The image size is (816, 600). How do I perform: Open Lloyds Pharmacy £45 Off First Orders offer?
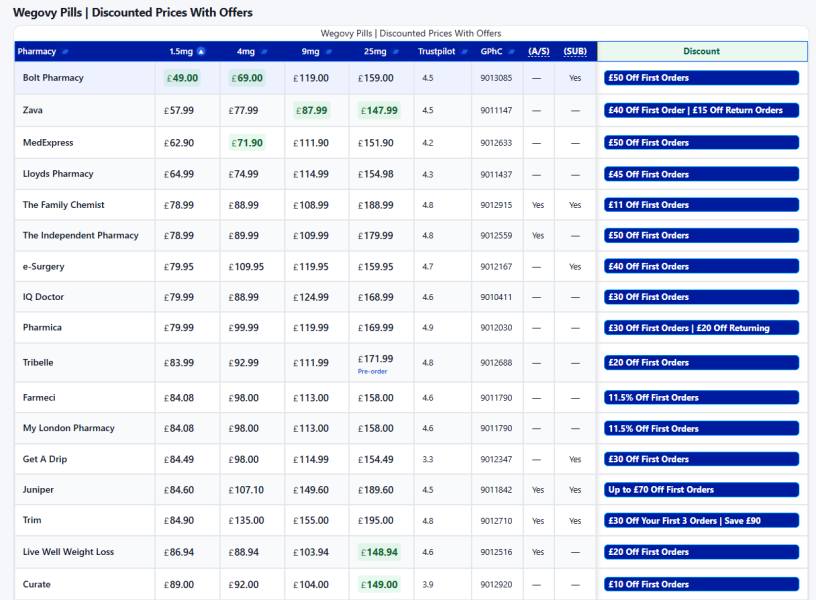click(x=702, y=174)
